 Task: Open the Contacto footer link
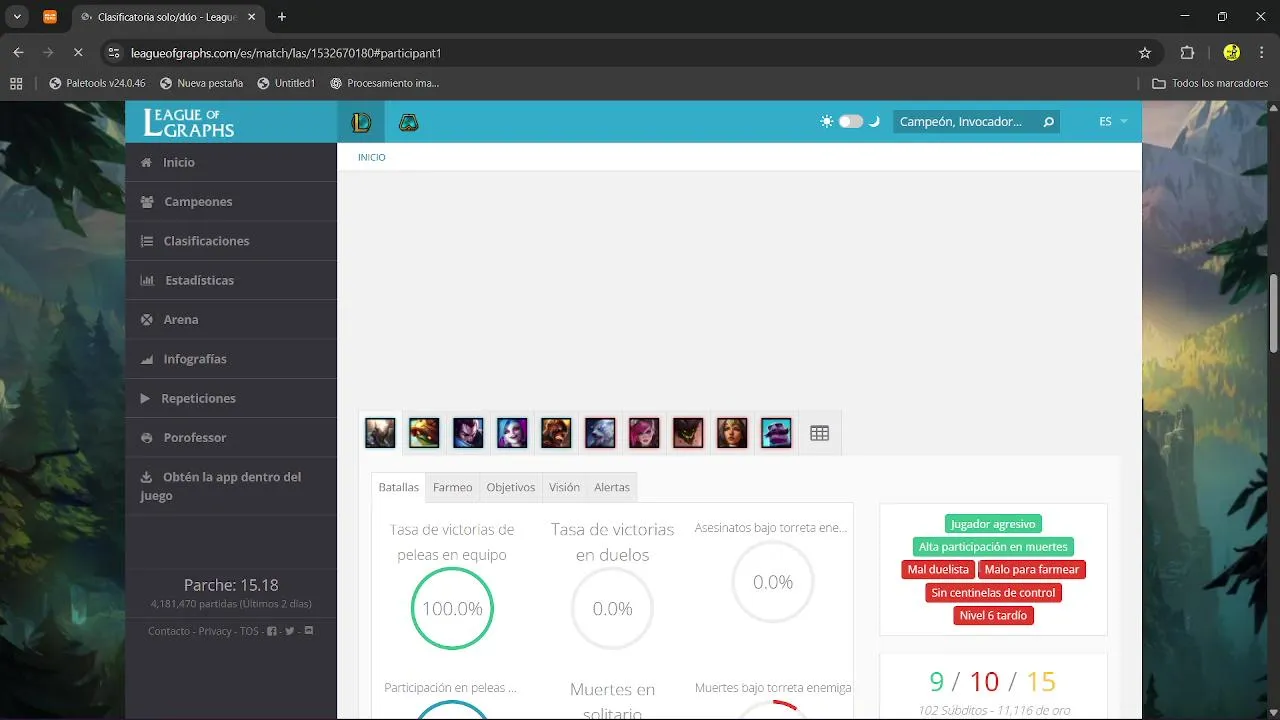pos(169,631)
